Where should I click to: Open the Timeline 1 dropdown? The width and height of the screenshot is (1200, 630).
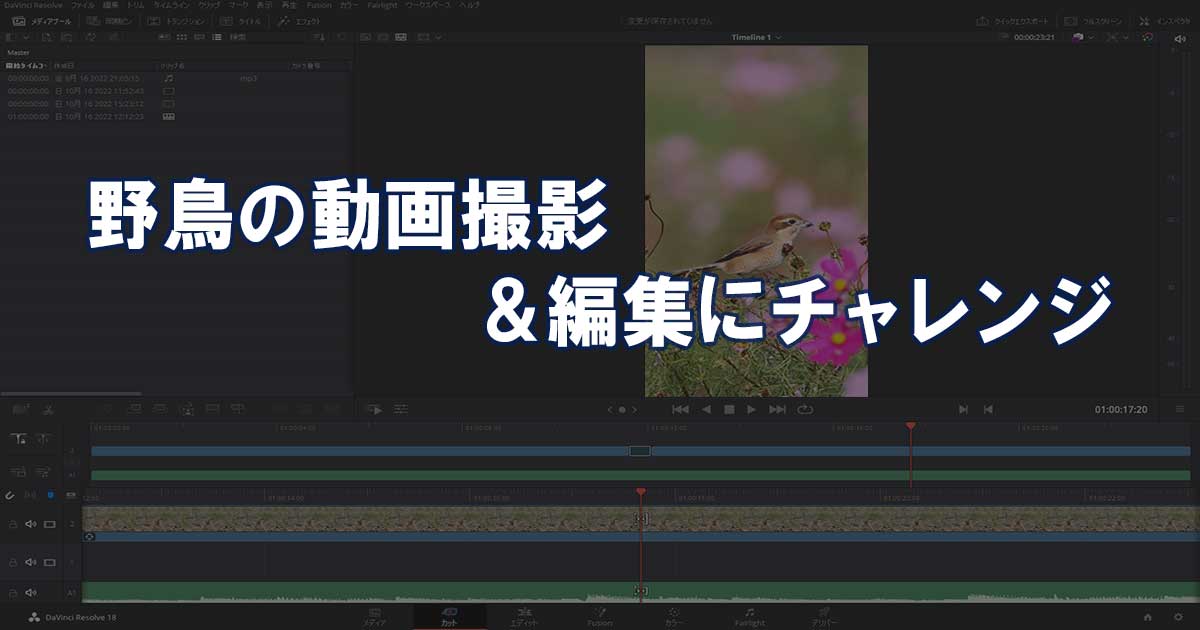[756, 37]
